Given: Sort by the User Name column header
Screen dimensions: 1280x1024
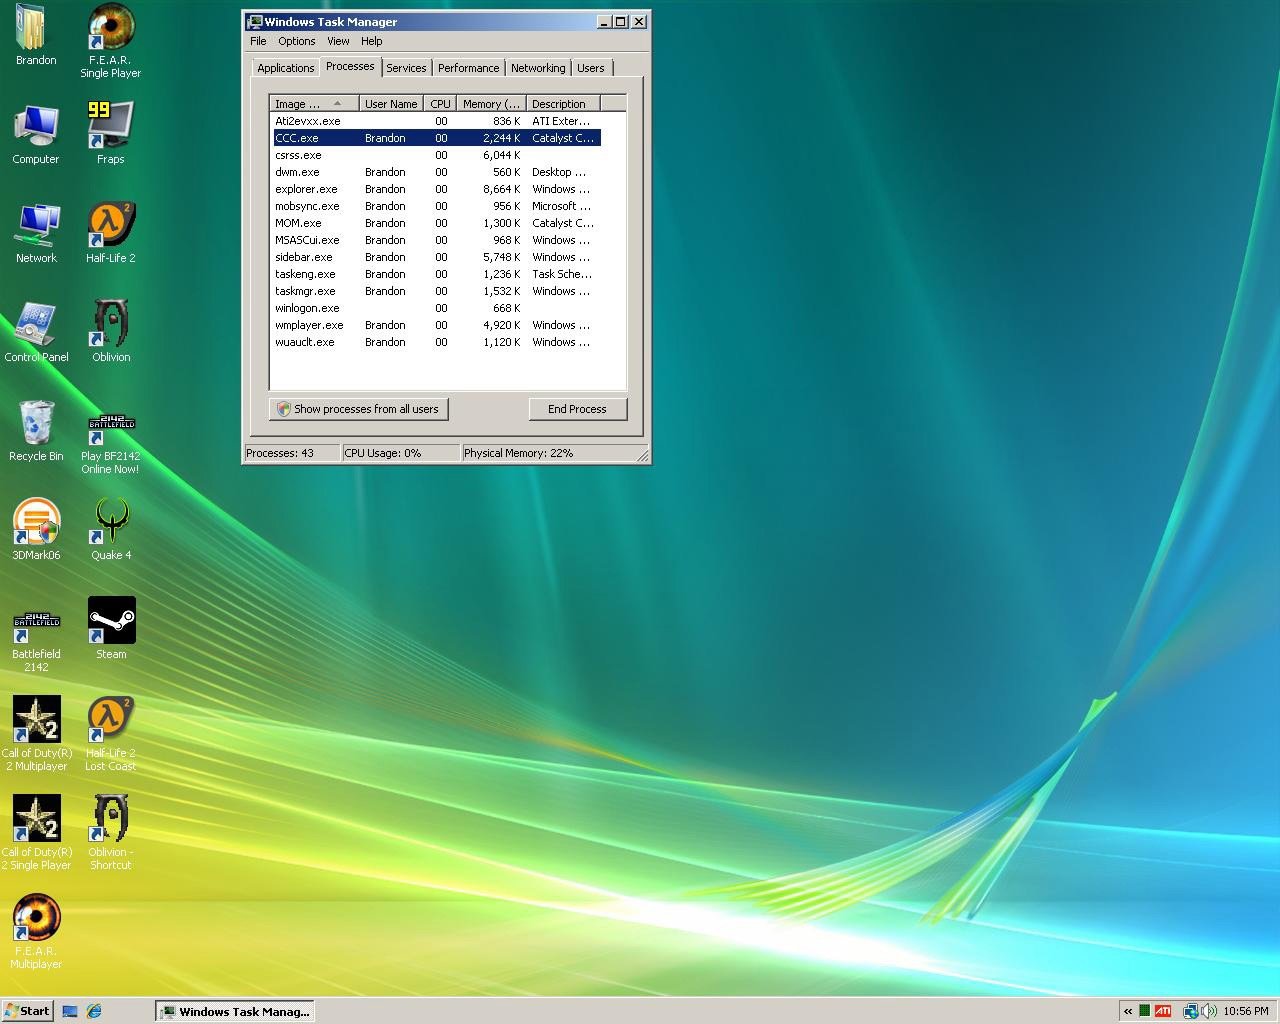Looking at the screenshot, I should (x=391, y=103).
